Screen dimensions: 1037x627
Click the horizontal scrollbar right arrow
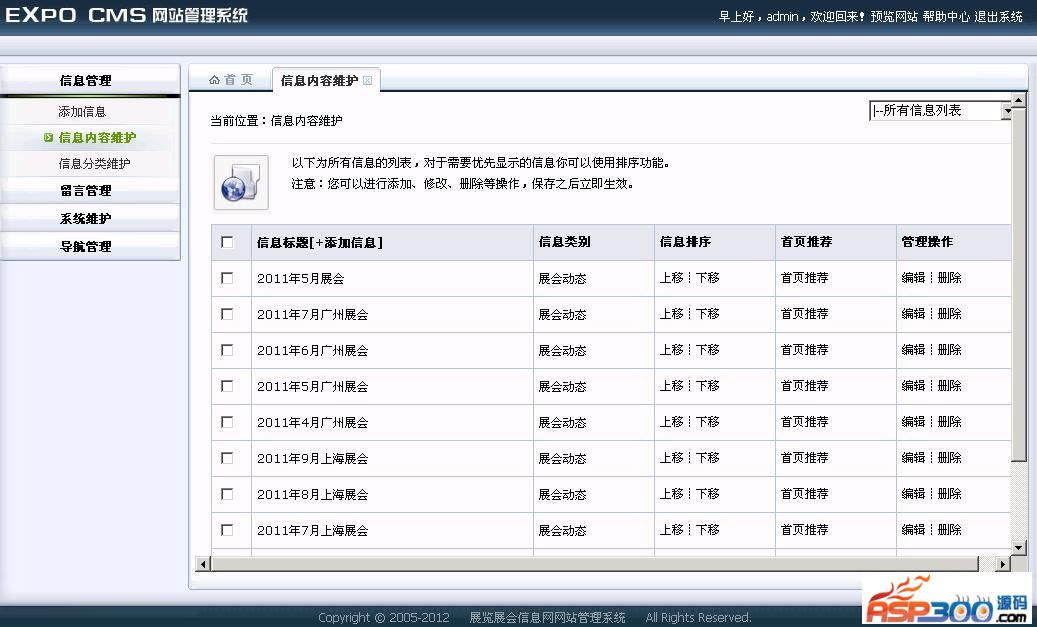pos(1003,564)
